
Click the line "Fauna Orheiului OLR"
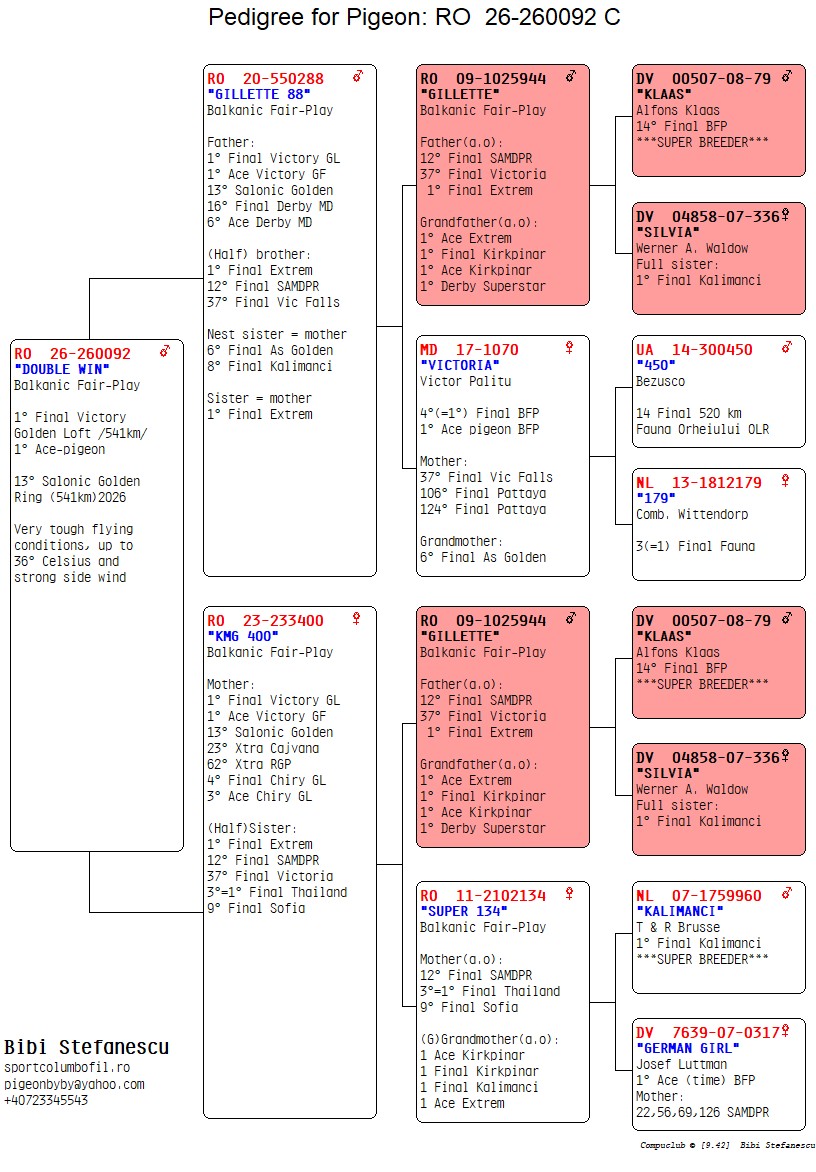pos(702,429)
